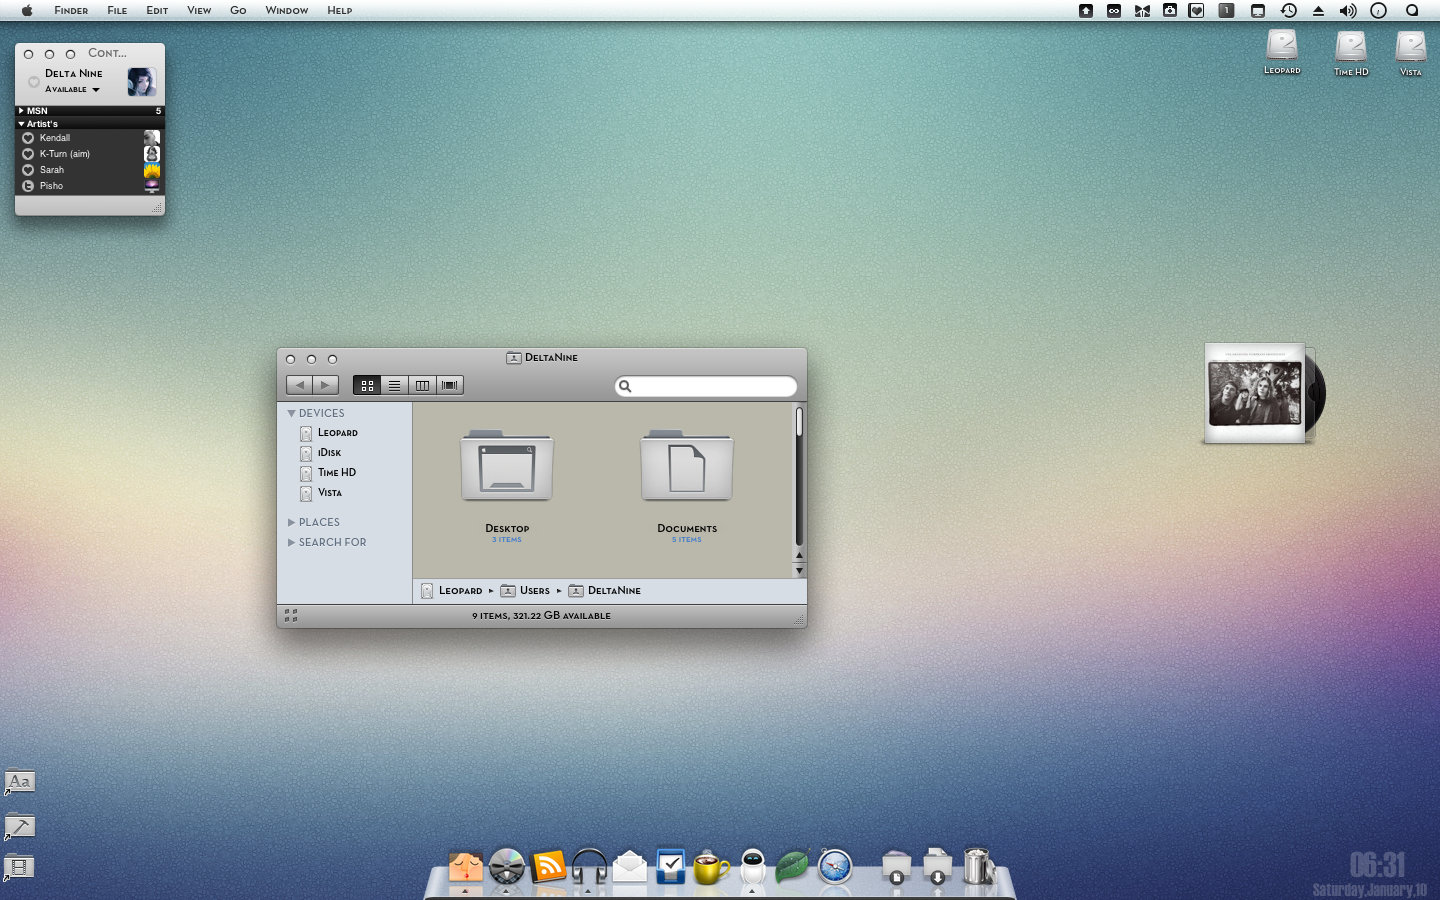This screenshot has height=900, width=1440.
Task: Click the Finder search field
Action: pos(706,386)
